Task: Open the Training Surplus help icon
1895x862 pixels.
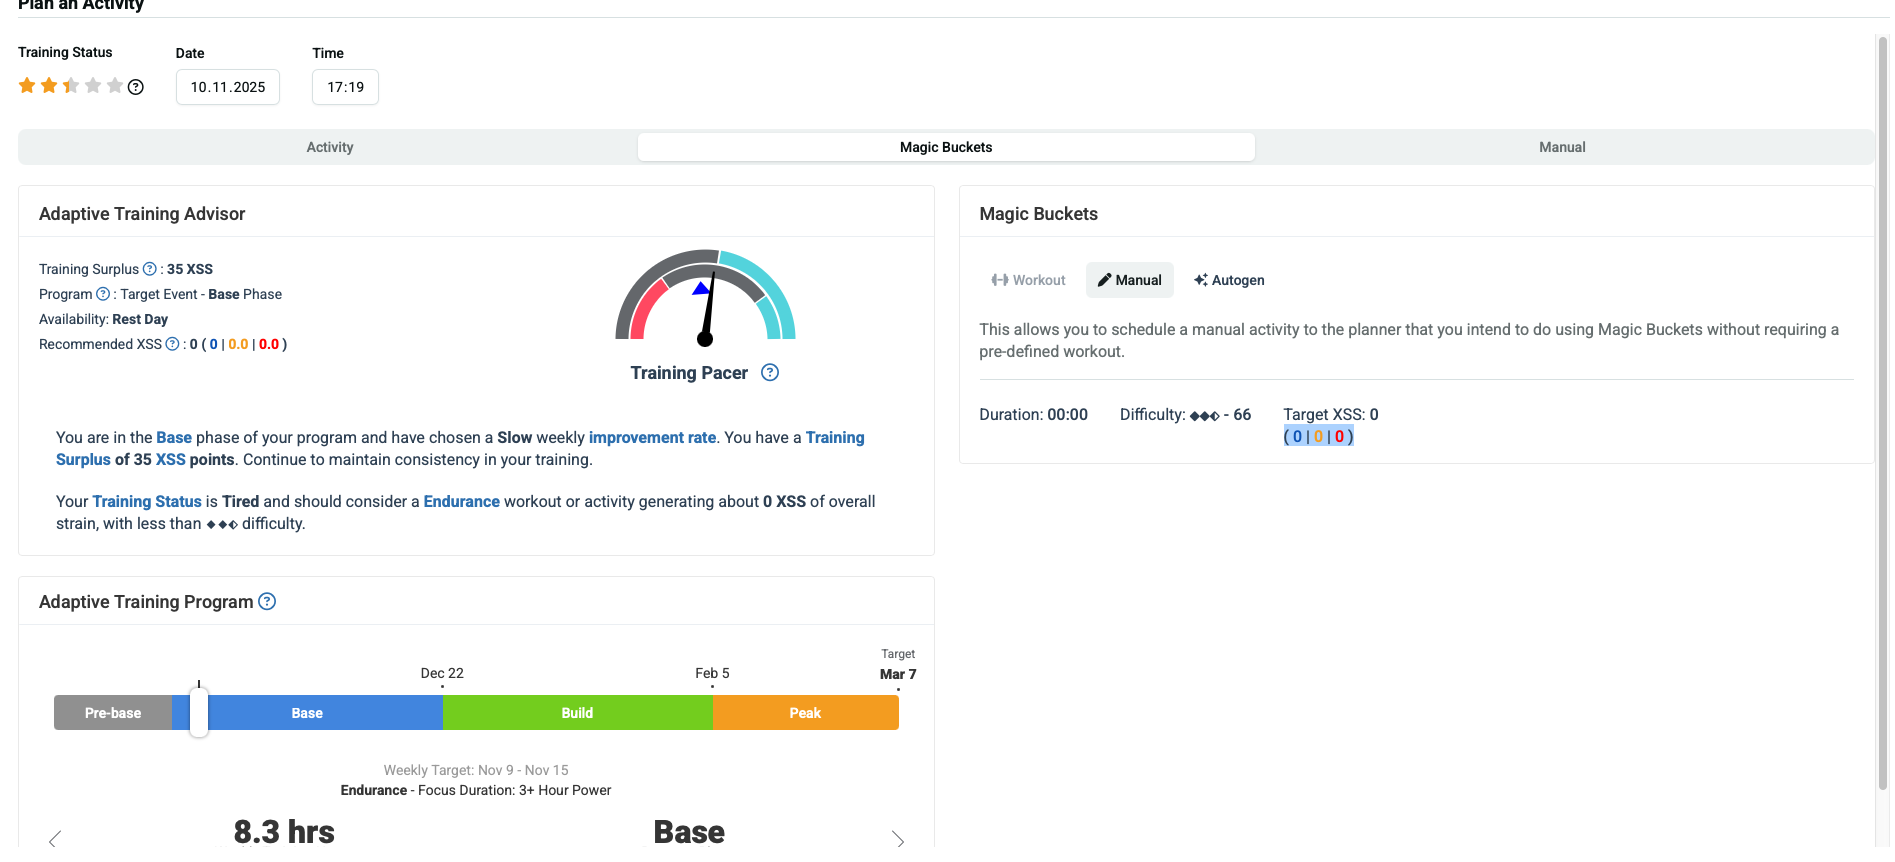Action: coord(150,269)
